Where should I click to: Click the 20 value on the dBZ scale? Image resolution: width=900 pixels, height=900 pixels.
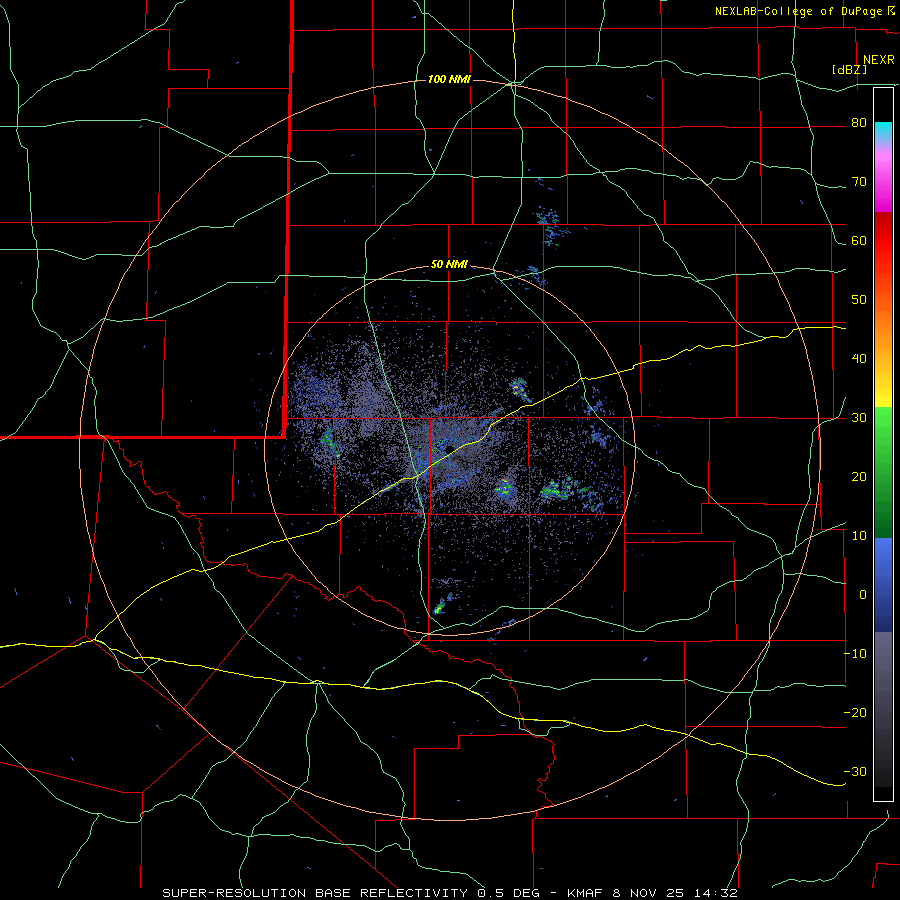click(x=859, y=477)
